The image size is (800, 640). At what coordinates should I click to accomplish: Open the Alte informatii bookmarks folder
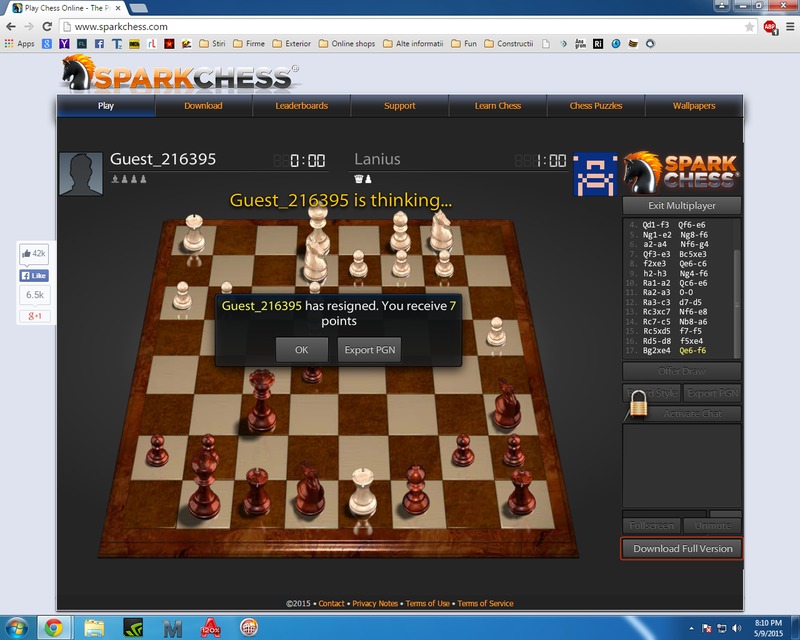(x=413, y=44)
